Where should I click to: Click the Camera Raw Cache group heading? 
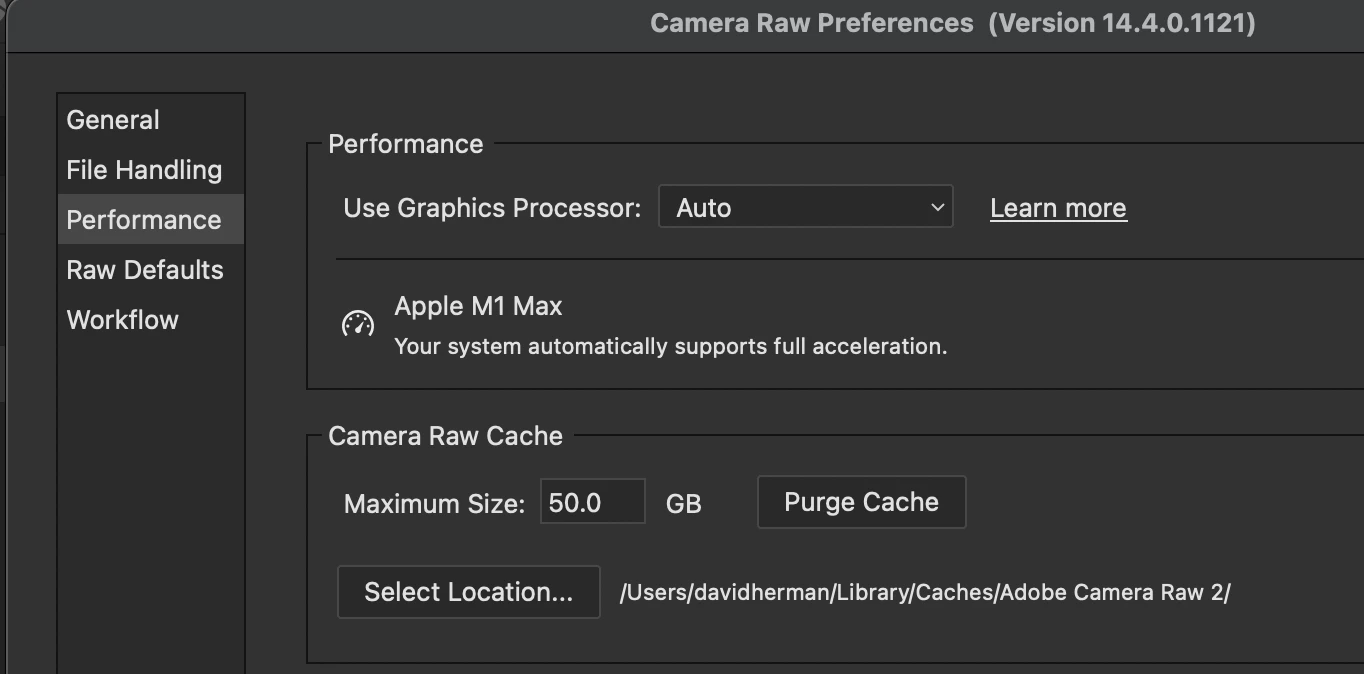point(446,436)
